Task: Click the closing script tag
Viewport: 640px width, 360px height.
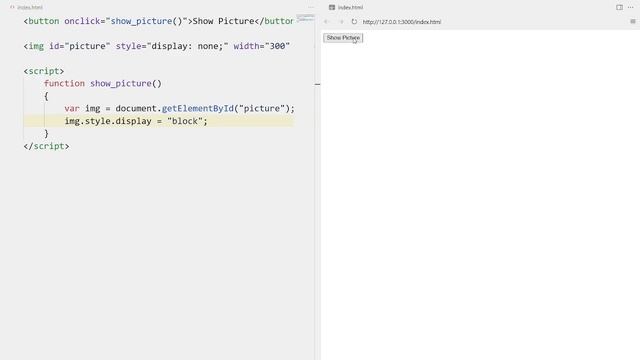Action: coord(46,146)
